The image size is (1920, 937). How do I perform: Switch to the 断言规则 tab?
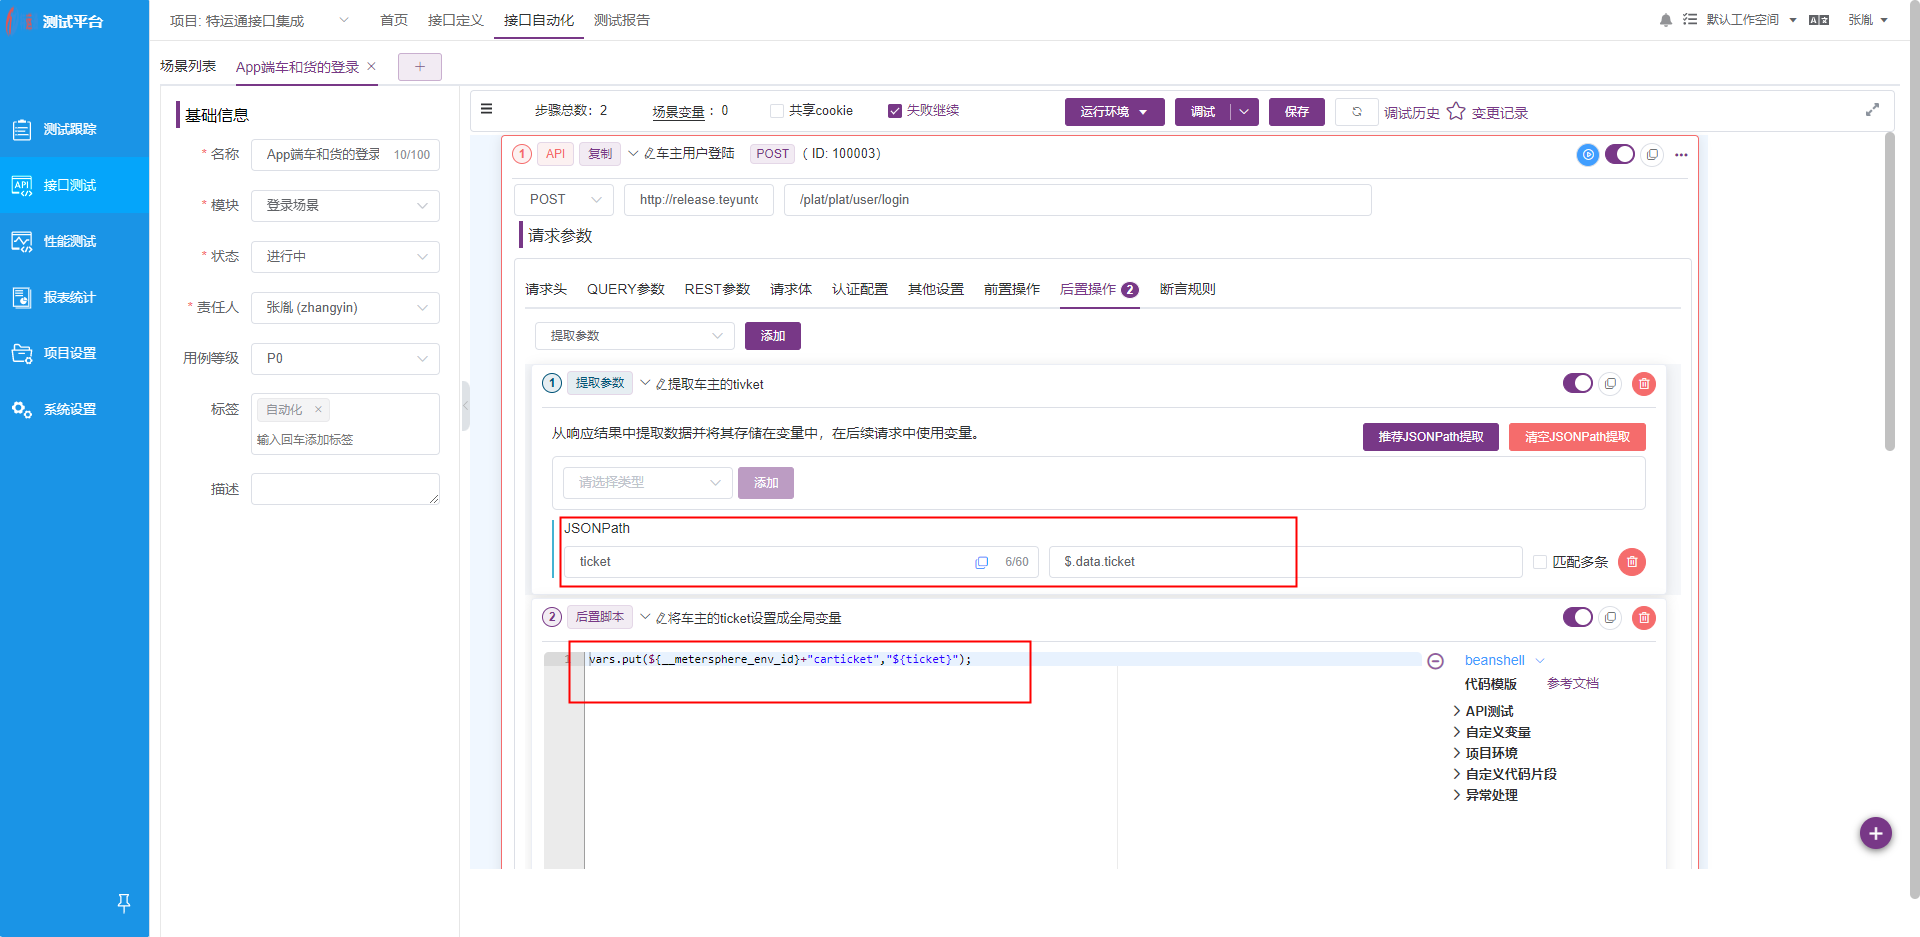pyautogui.click(x=1187, y=289)
